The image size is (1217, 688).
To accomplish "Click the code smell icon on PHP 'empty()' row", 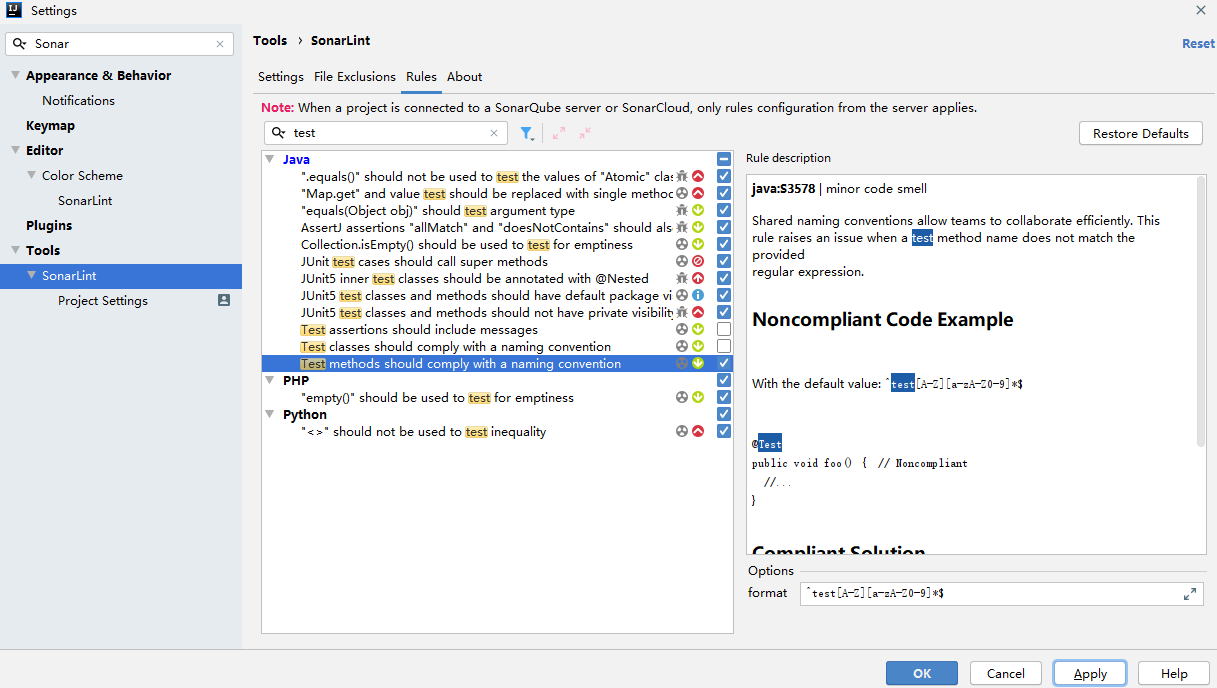I will point(682,397).
